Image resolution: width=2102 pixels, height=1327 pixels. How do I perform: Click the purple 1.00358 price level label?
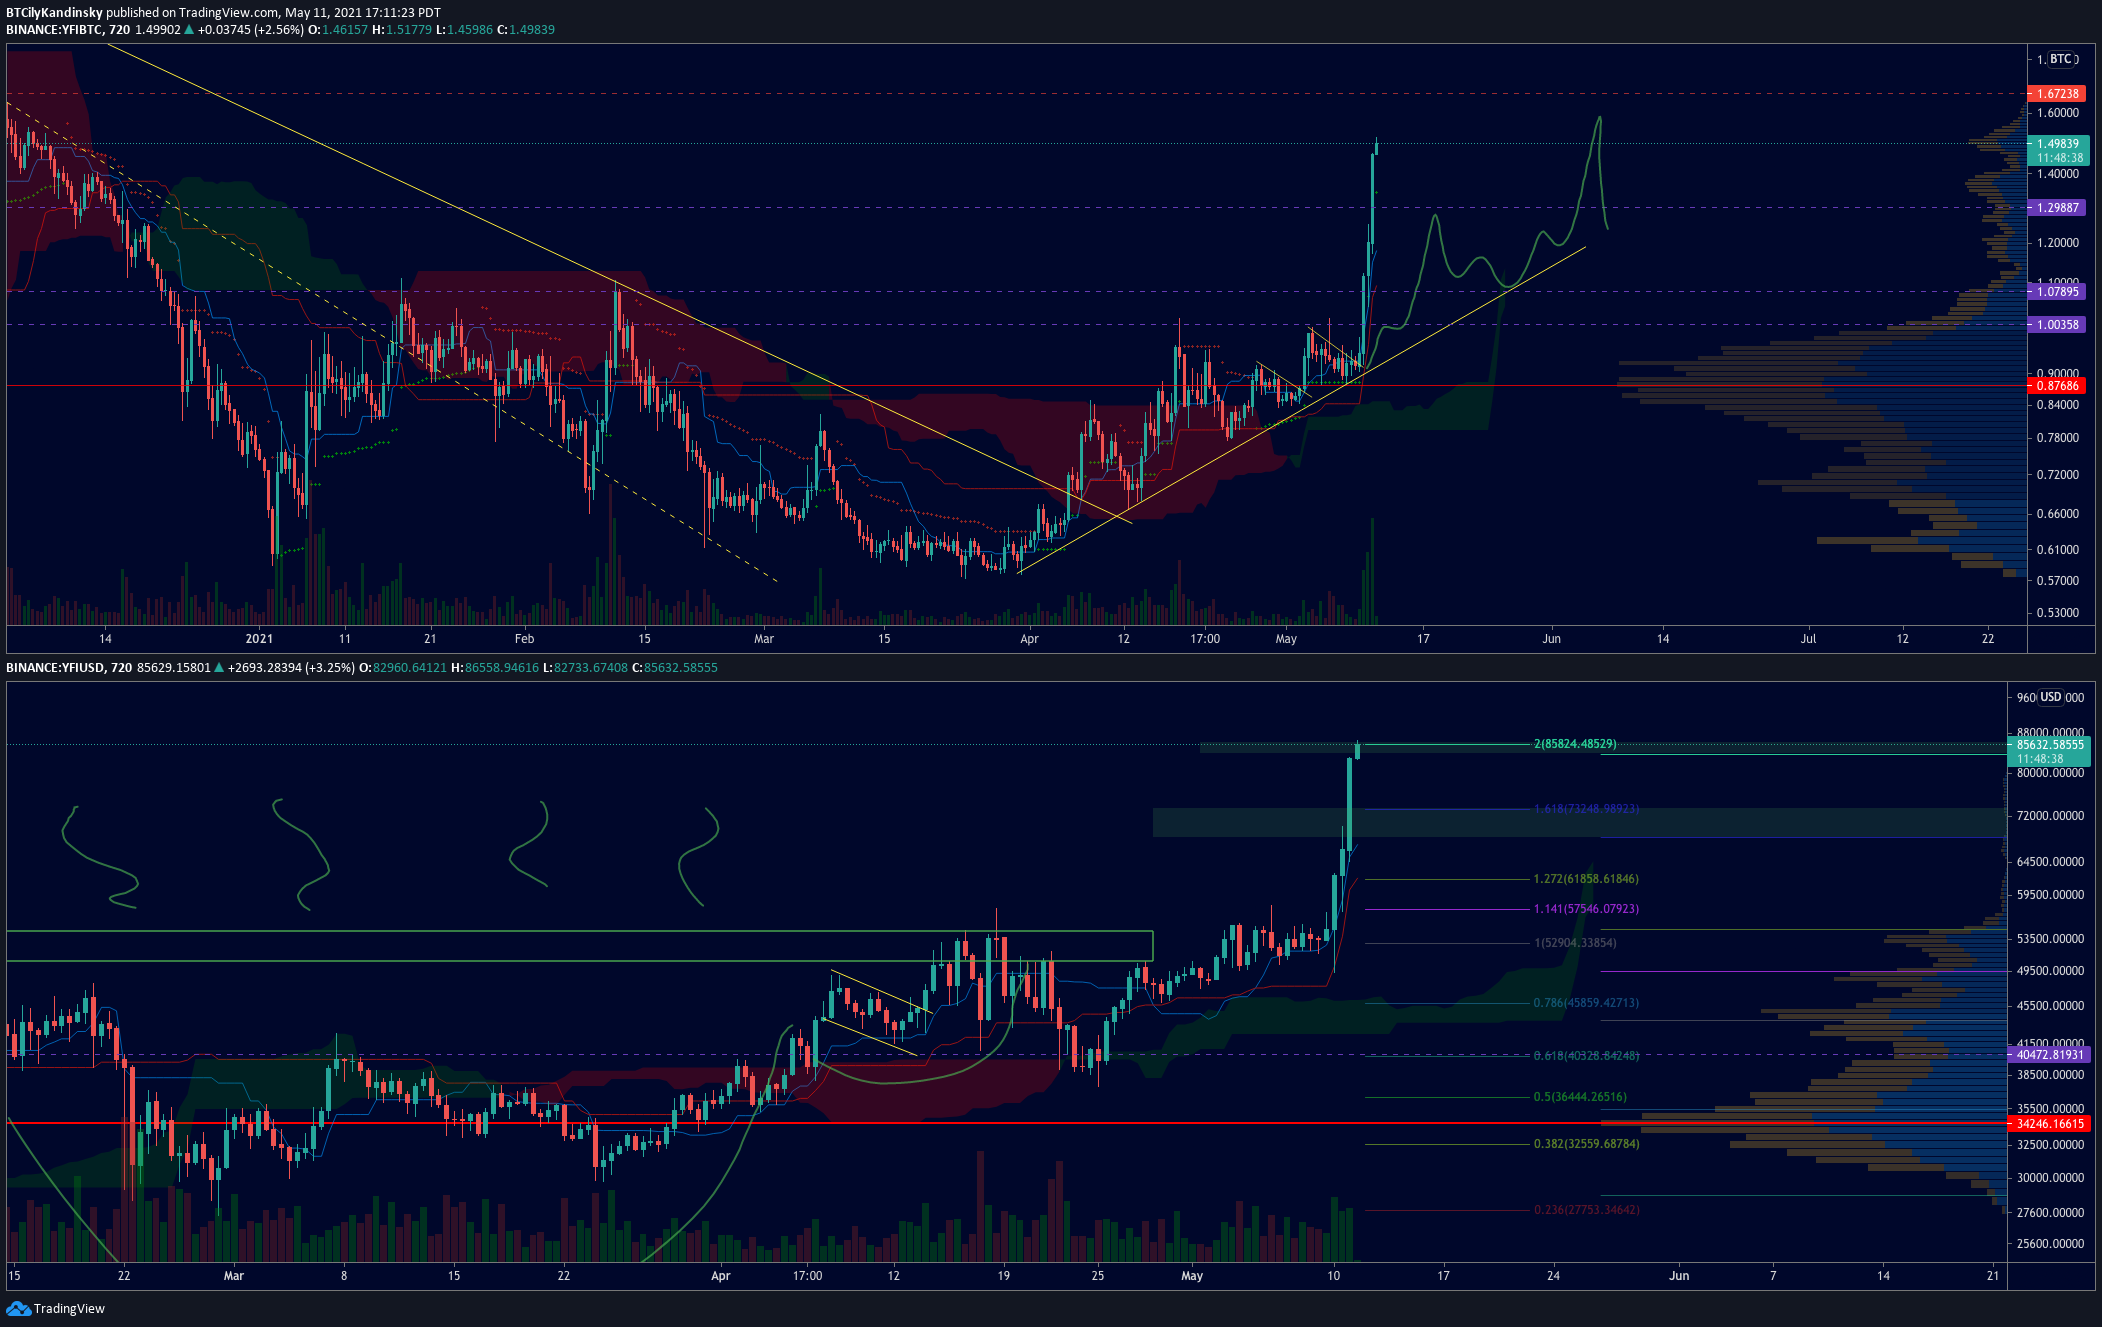[x=2057, y=325]
